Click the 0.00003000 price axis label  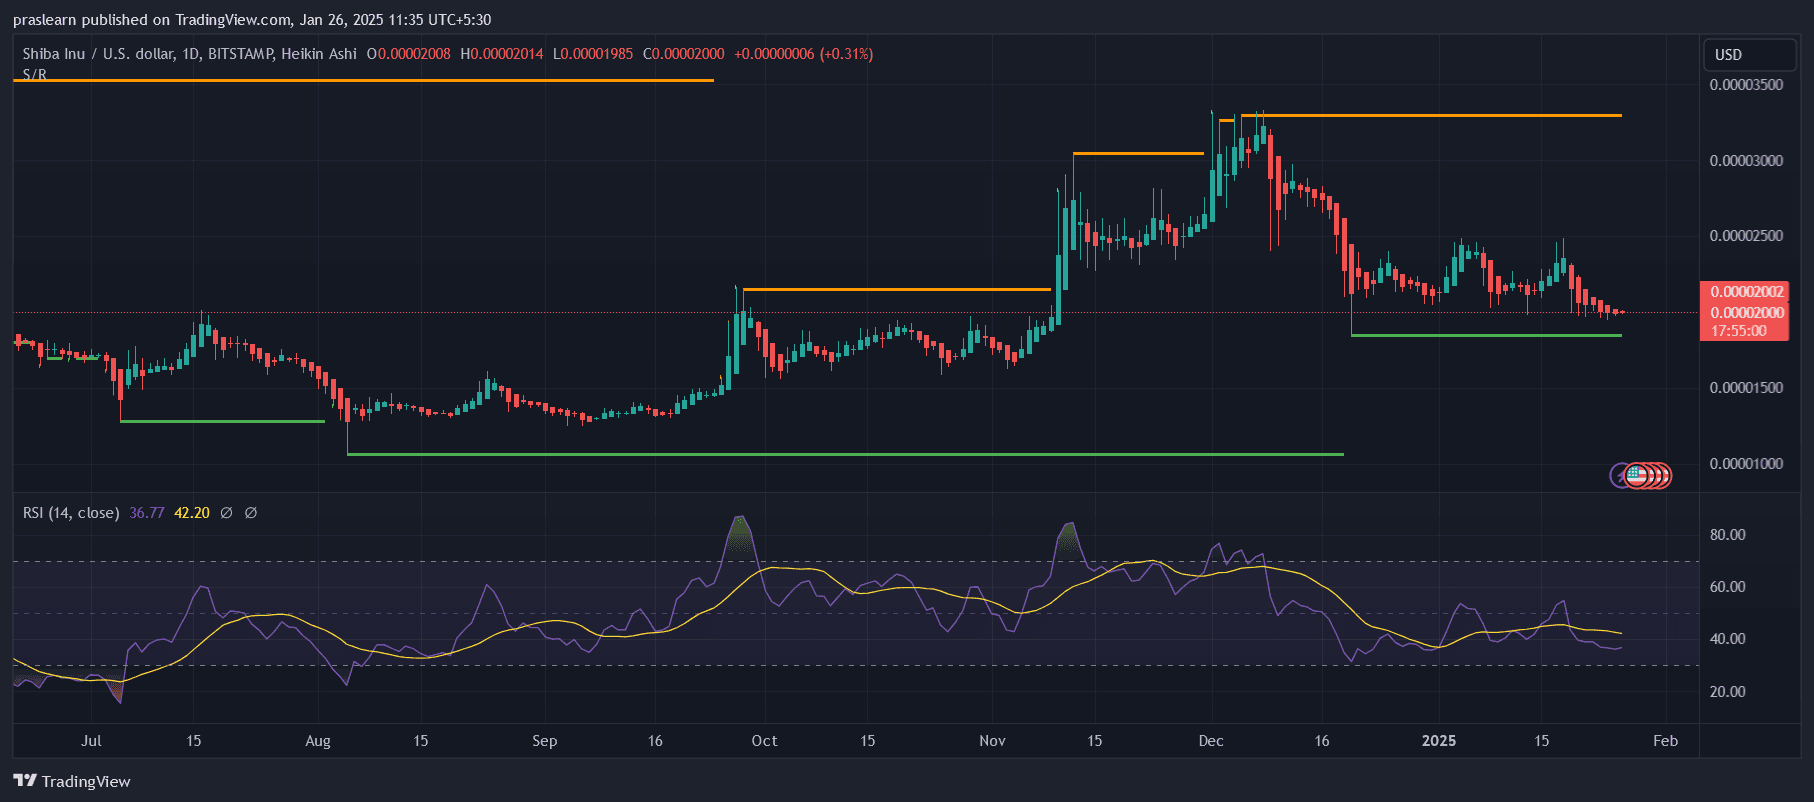[x=1746, y=161]
